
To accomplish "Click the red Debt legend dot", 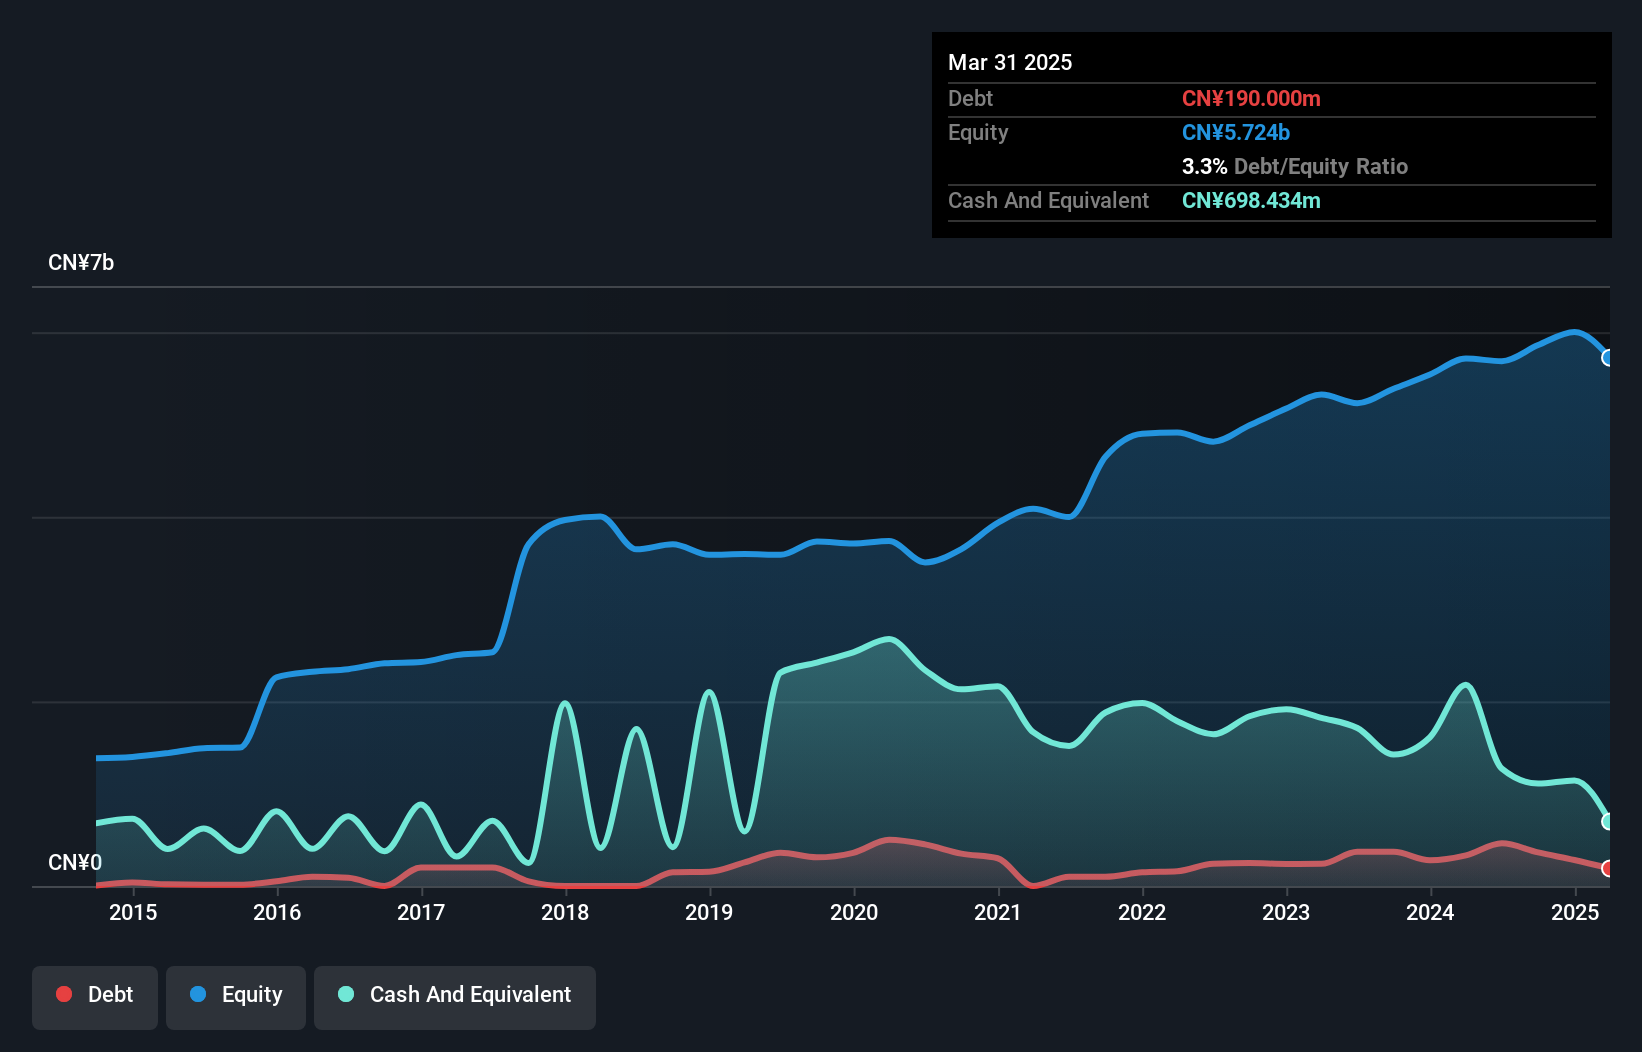I will tap(64, 994).
